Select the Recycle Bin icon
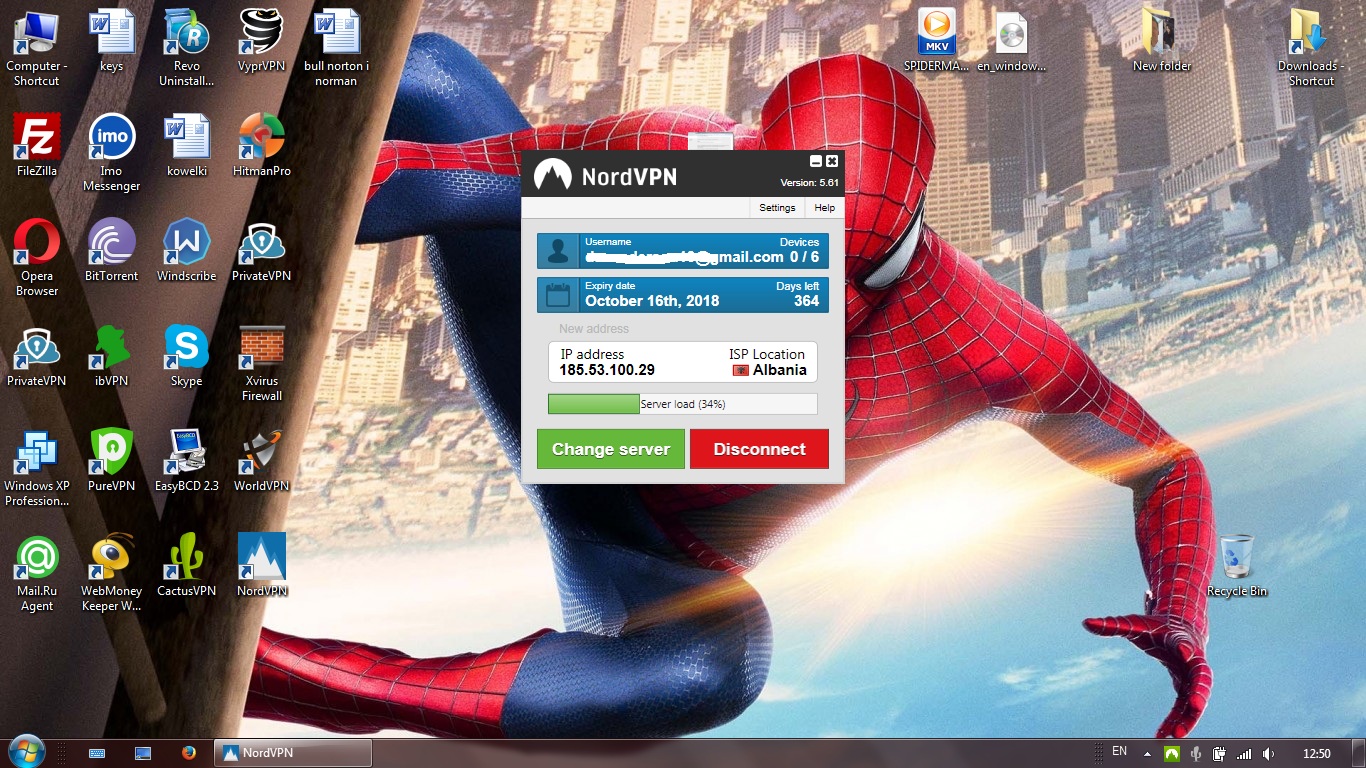The width and height of the screenshot is (1366, 768). 1237,566
